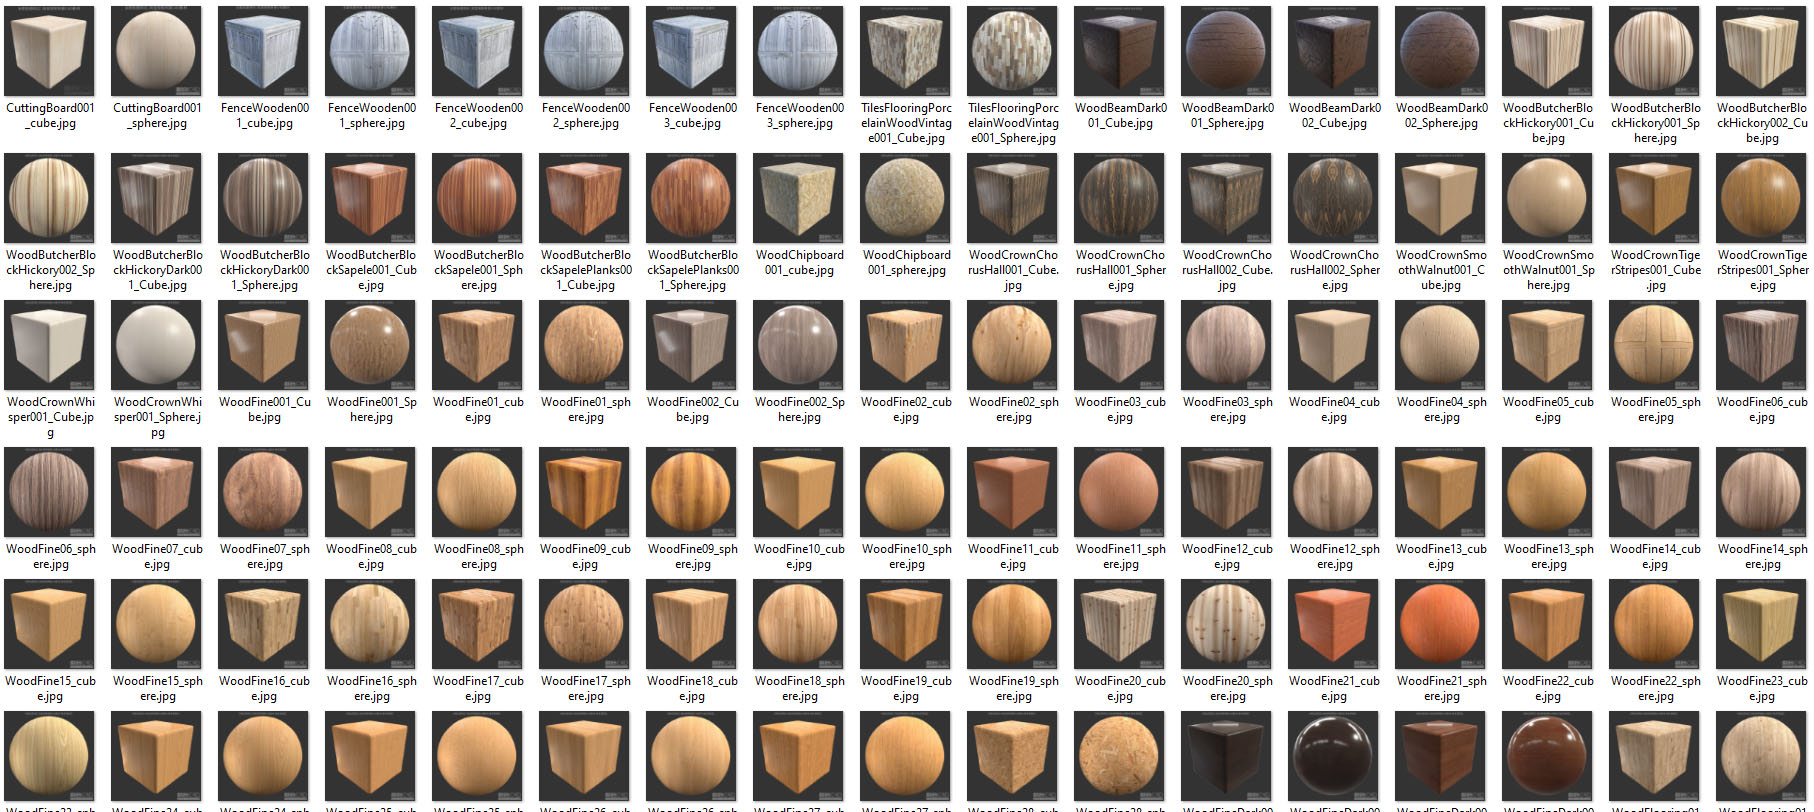Select the WoodFine05_sphere.jpg thumbnail
Screen dimensions: 1814x812
tap(1655, 345)
